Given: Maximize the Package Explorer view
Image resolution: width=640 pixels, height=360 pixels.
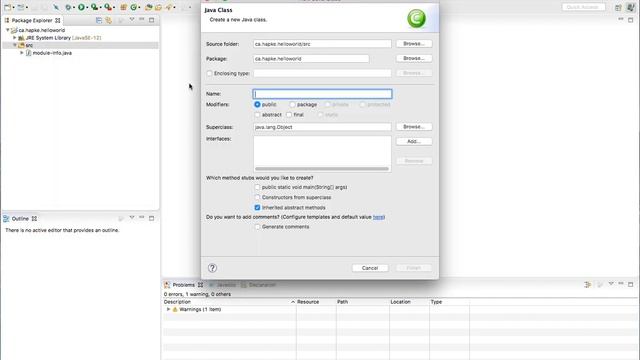Looking at the screenshot, I should (x=151, y=20).
